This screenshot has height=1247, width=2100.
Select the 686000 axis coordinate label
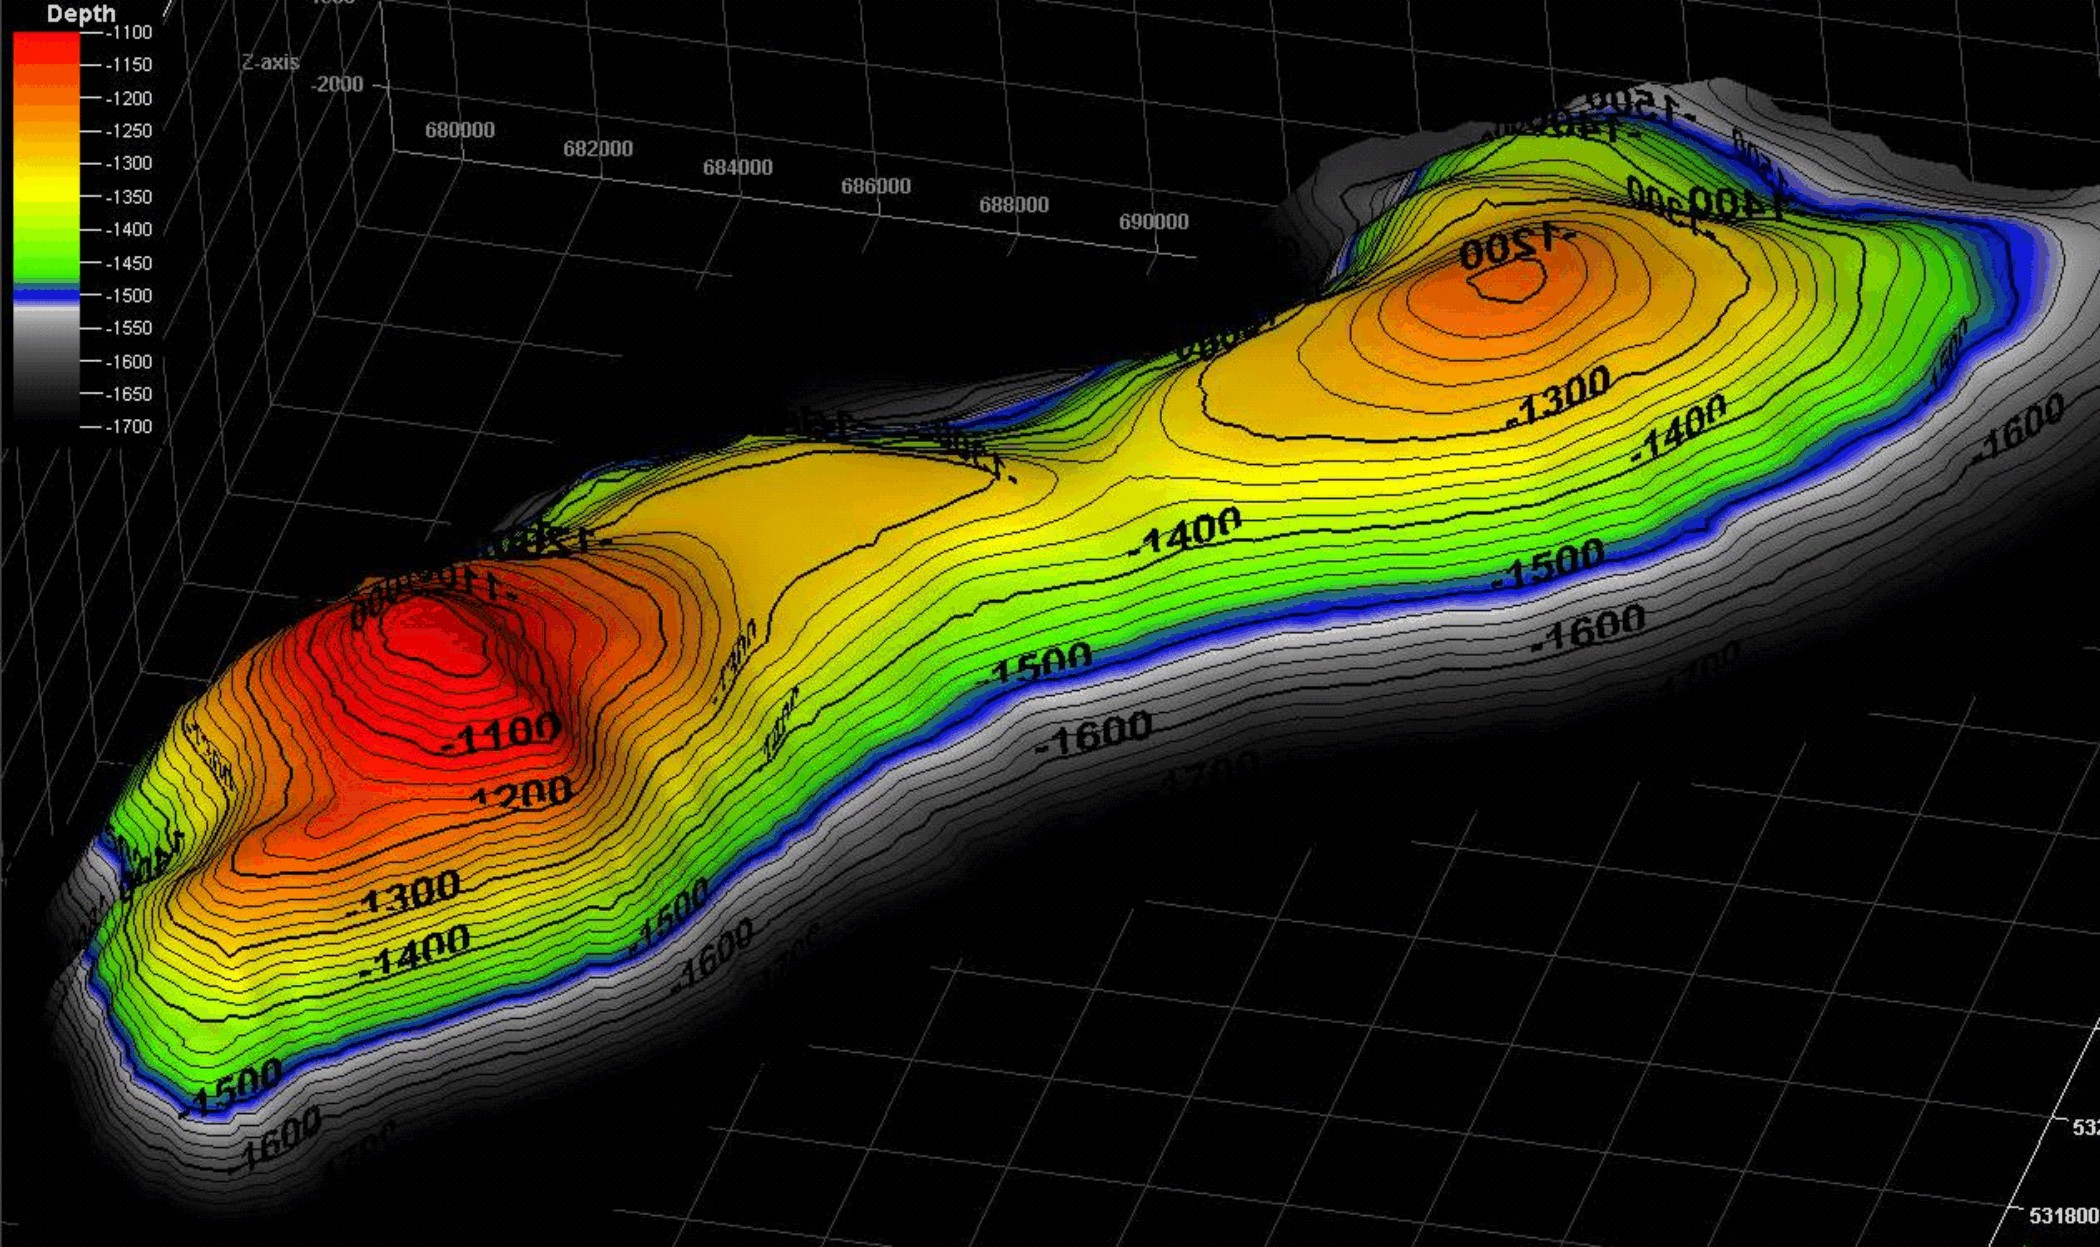click(x=876, y=186)
